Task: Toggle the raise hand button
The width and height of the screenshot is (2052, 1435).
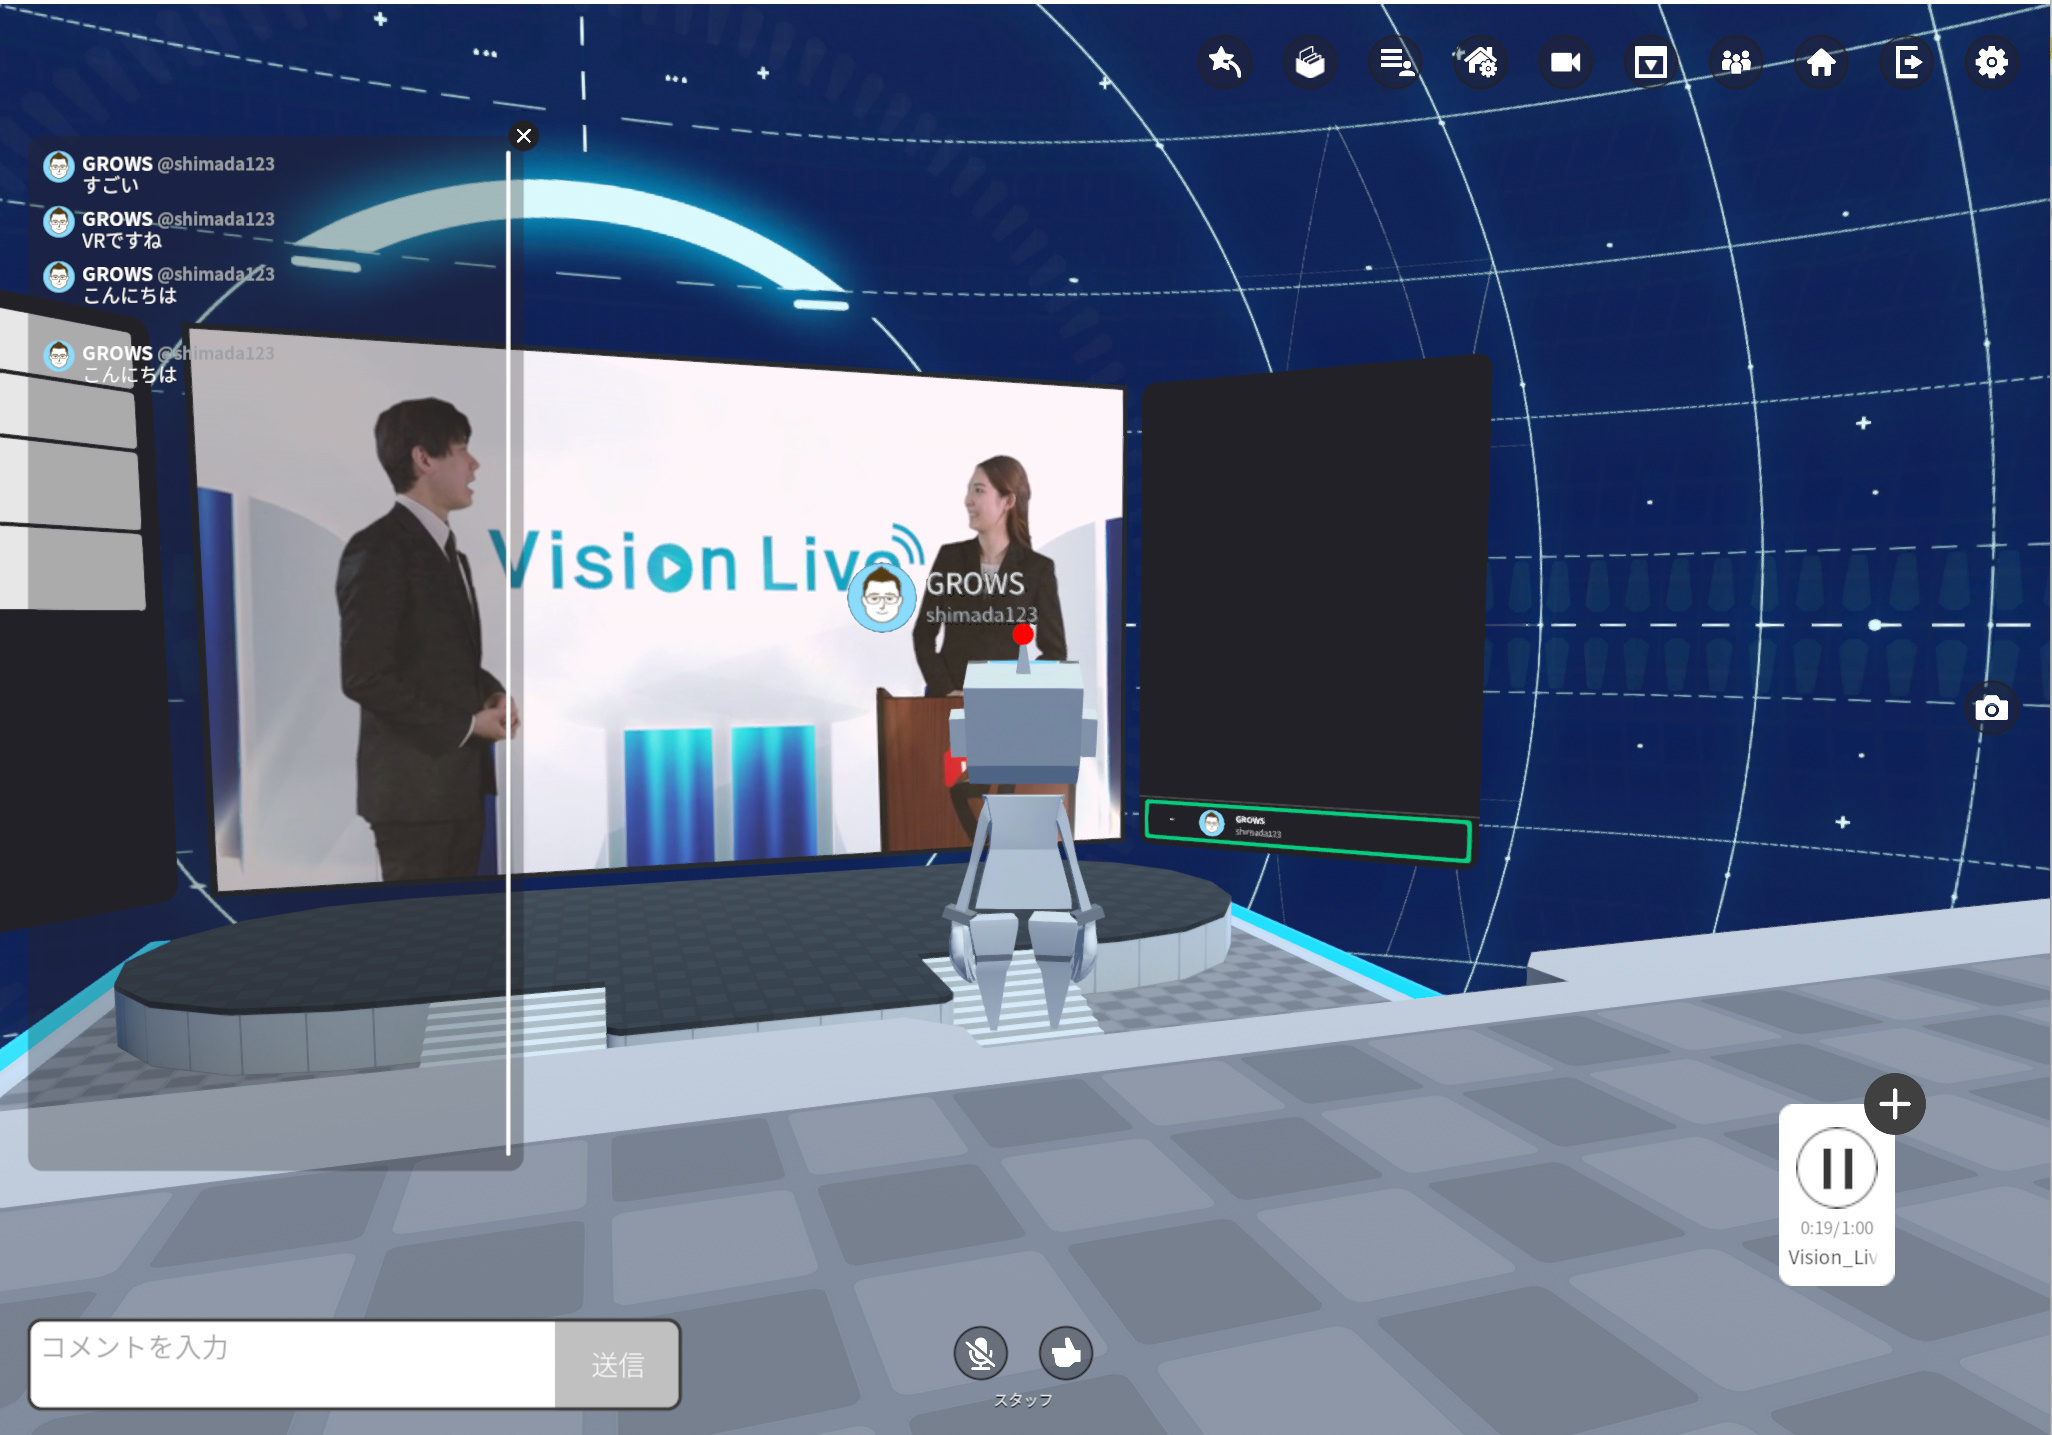Action: tap(1066, 1354)
